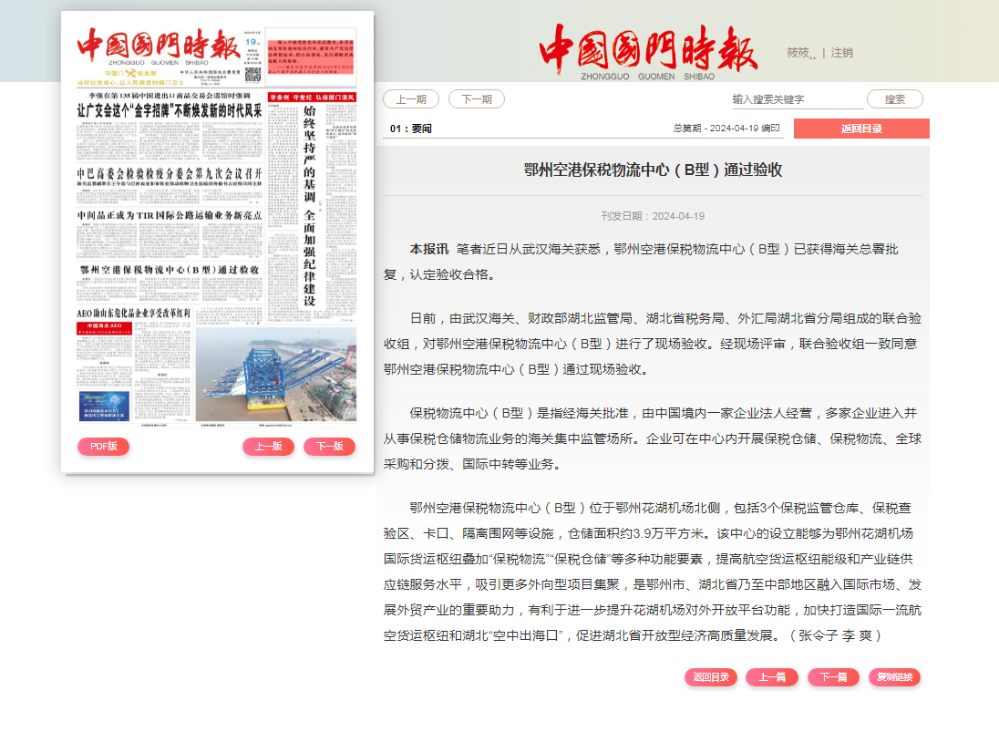This screenshot has width=999, height=732.
Task: Open AEO助山东危化品企业 article on page
Action: (133, 313)
